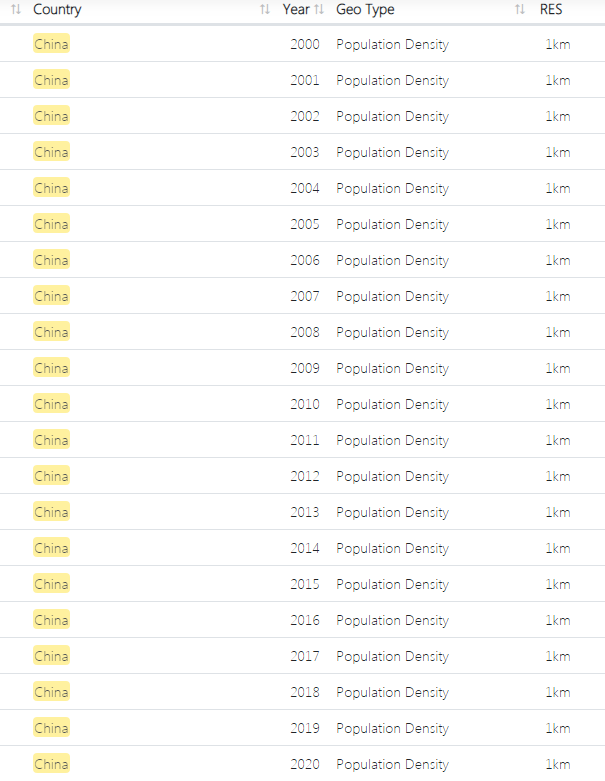
Task: Select the China tag in the 2003 row
Action: point(51,152)
